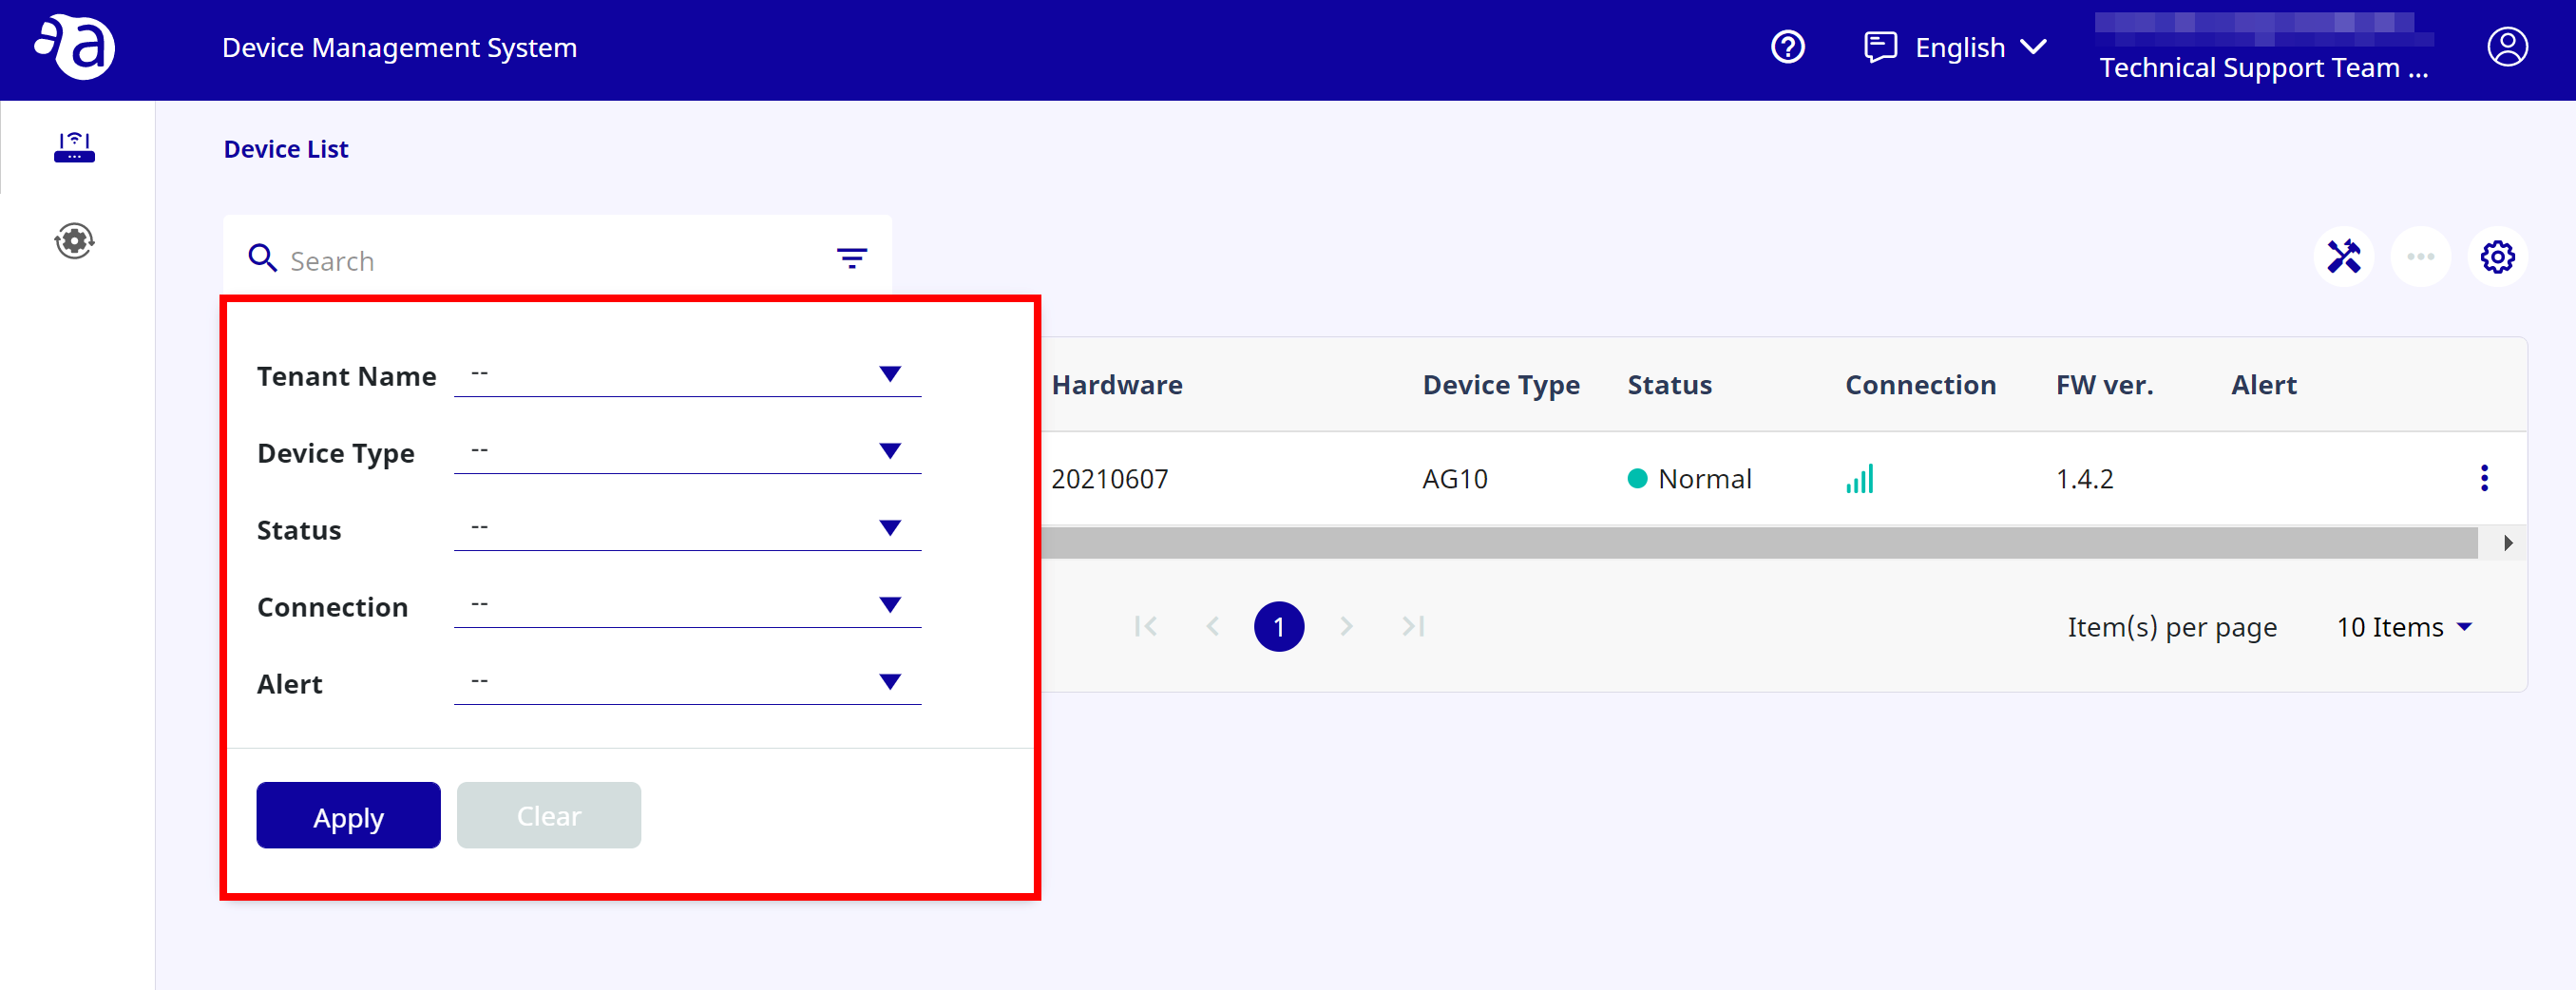The height and width of the screenshot is (990, 2576).
Task: Click the table horizontal scrollbar right arrow
Action: (2507, 543)
